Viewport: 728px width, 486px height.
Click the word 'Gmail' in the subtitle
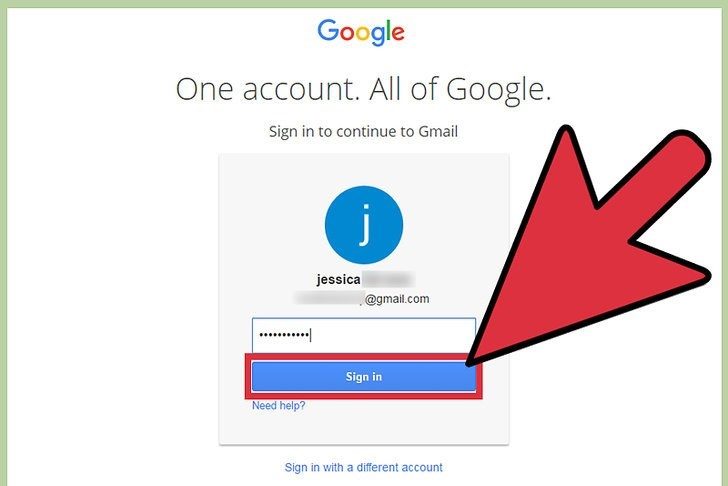438,131
